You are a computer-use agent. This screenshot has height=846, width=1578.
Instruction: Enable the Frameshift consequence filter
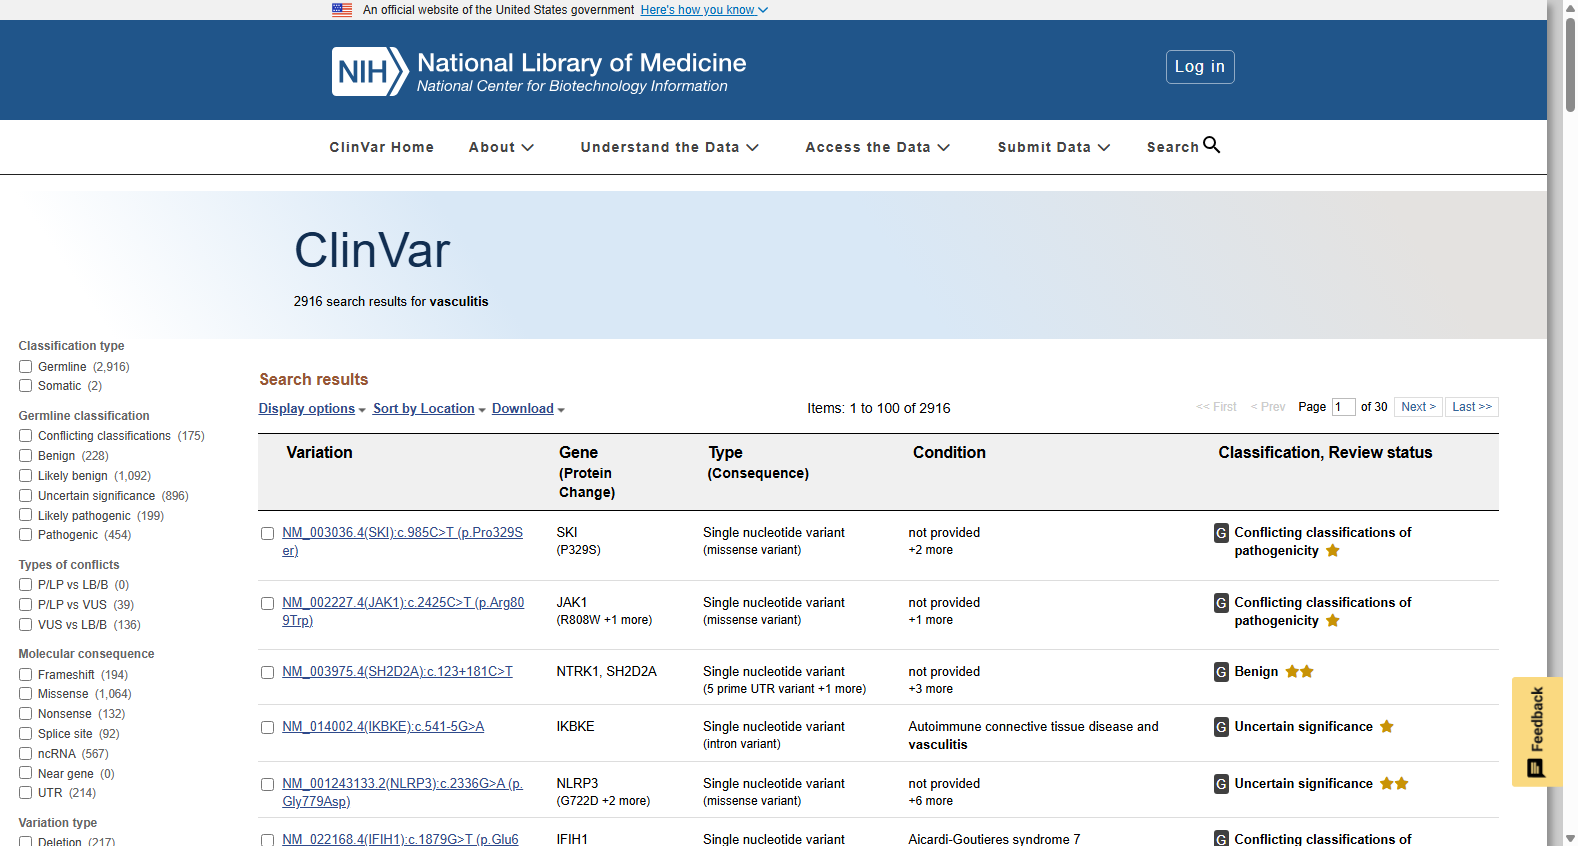(x=26, y=675)
